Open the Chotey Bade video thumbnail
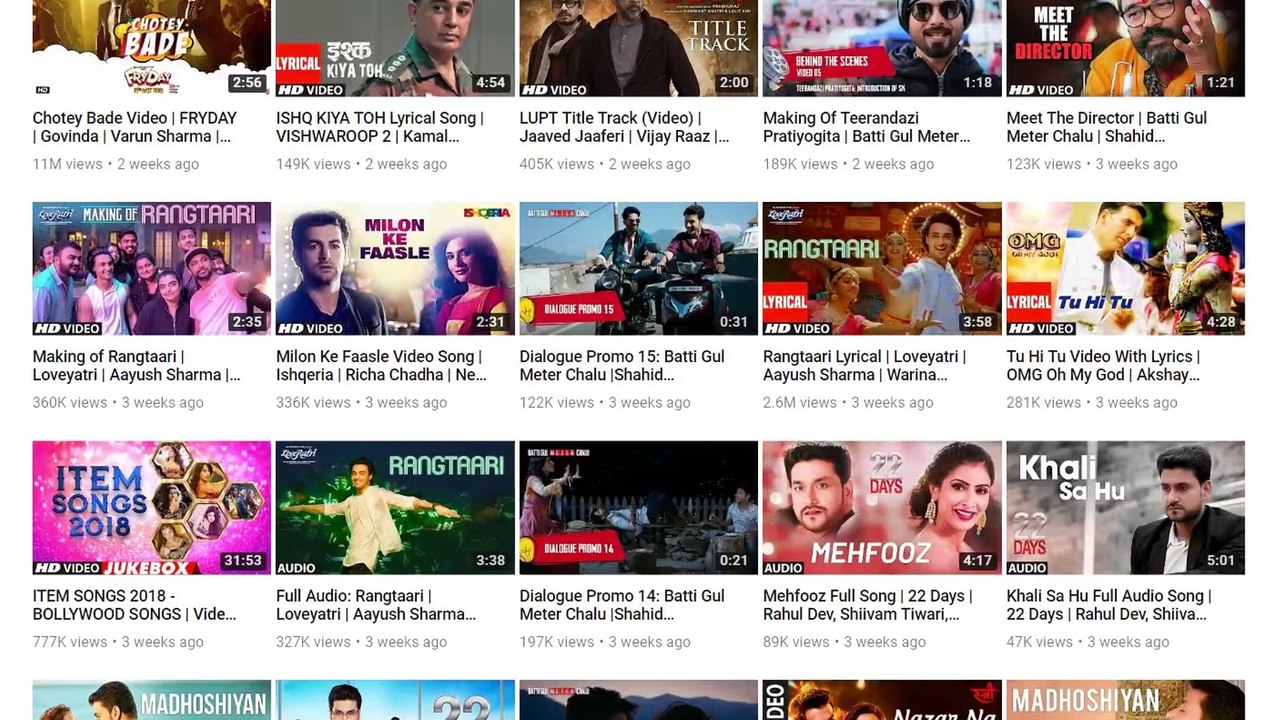This screenshot has width=1280, height=720. (x=151, y=48)
